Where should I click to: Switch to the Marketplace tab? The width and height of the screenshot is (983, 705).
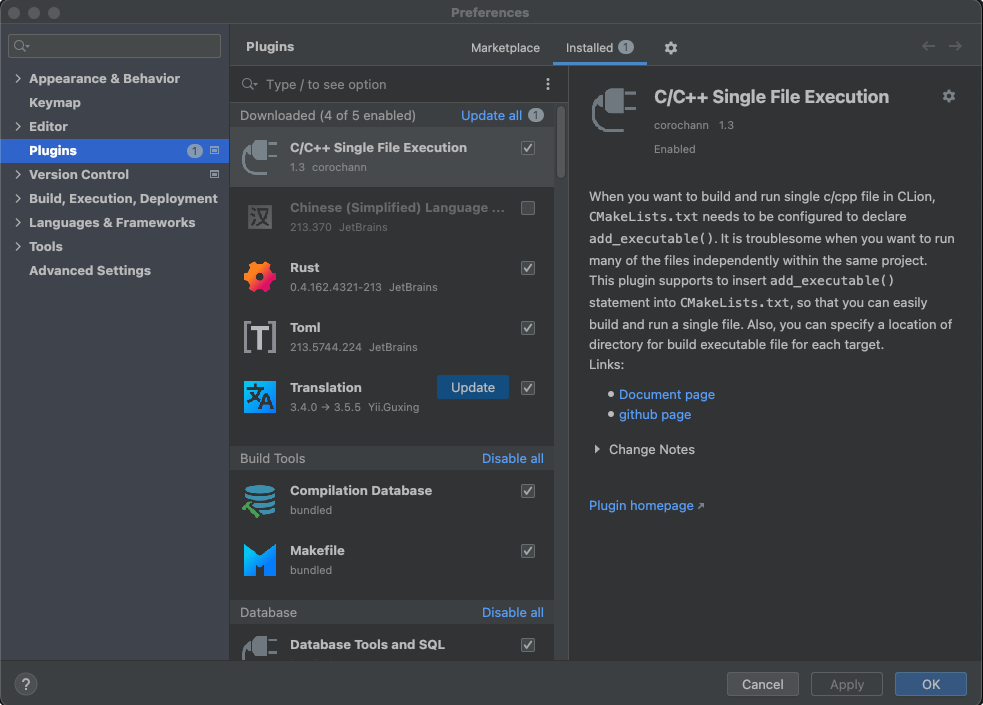tap(505, 48)
